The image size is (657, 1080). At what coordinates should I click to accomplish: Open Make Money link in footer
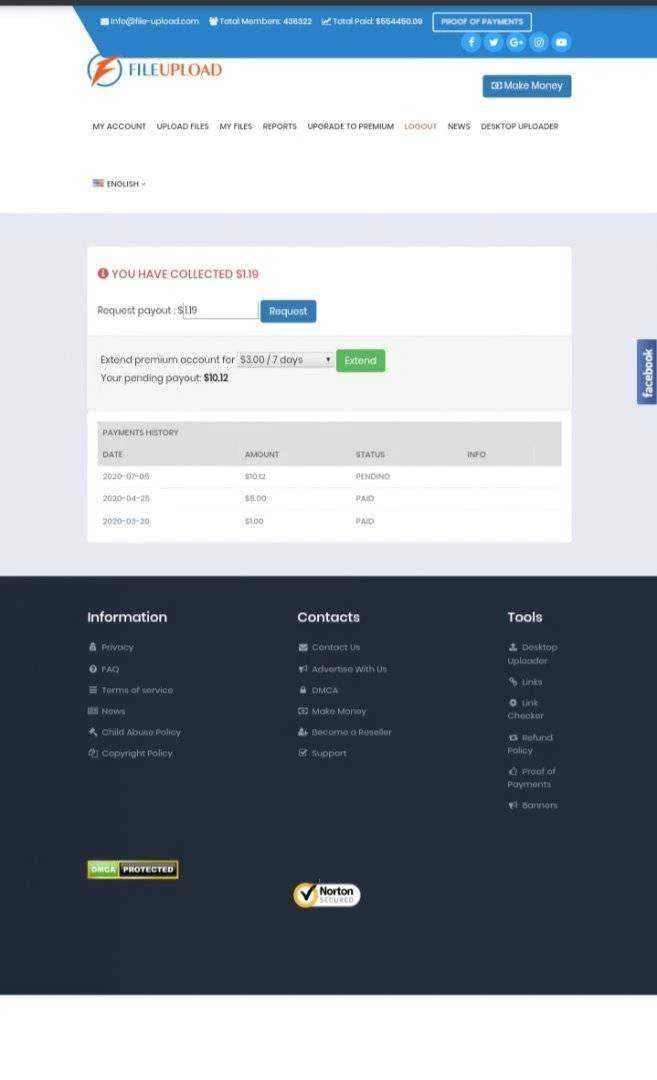point(332,712)
